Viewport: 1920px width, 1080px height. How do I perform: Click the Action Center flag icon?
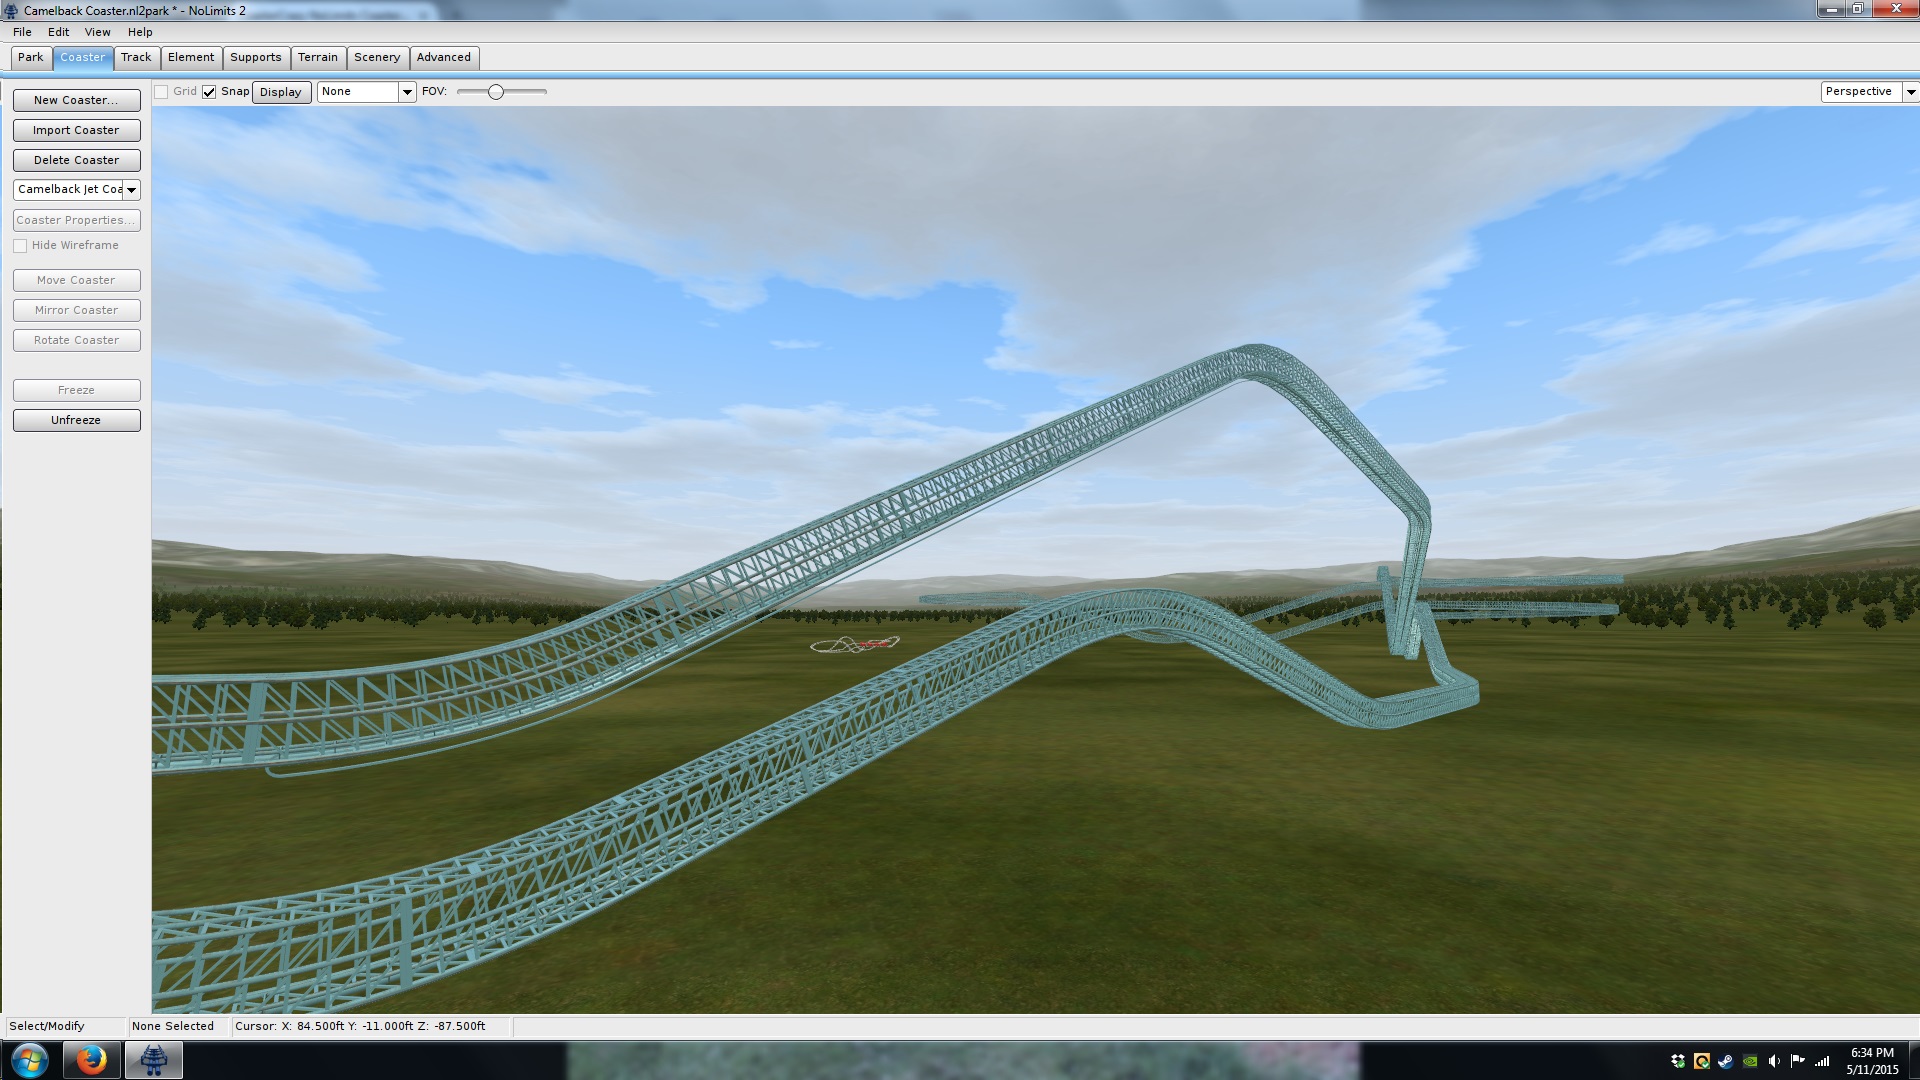pyautogui.click(x=1798, y=1061)
